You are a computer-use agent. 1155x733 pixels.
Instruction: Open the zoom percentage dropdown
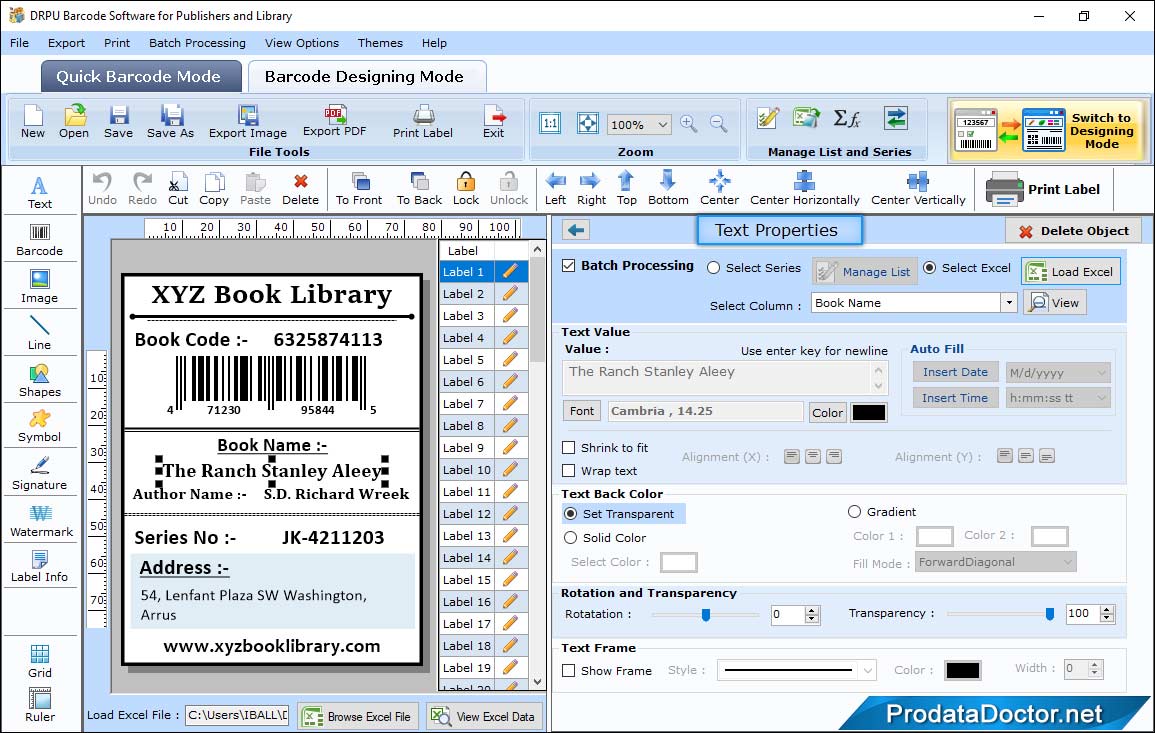click(662, 124)
